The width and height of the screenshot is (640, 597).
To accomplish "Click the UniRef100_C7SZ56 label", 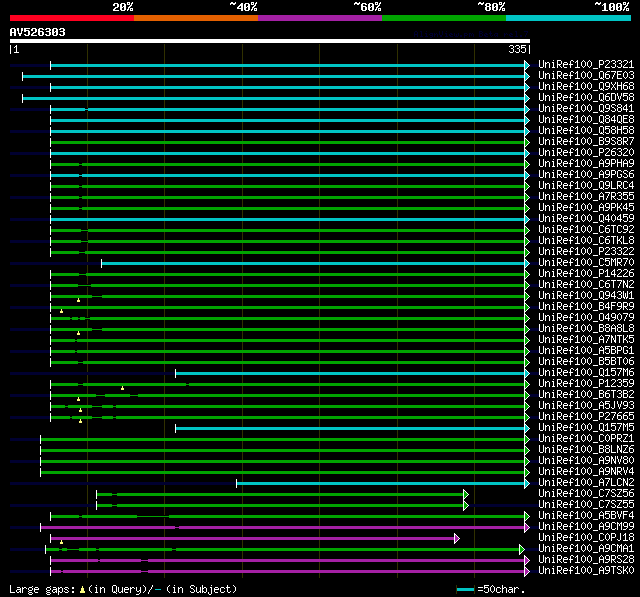I will (586, 494).
